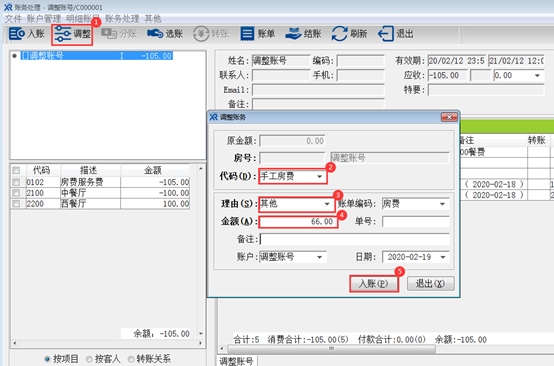
Task: Click the 单号 input field
Action: (416, 222)
